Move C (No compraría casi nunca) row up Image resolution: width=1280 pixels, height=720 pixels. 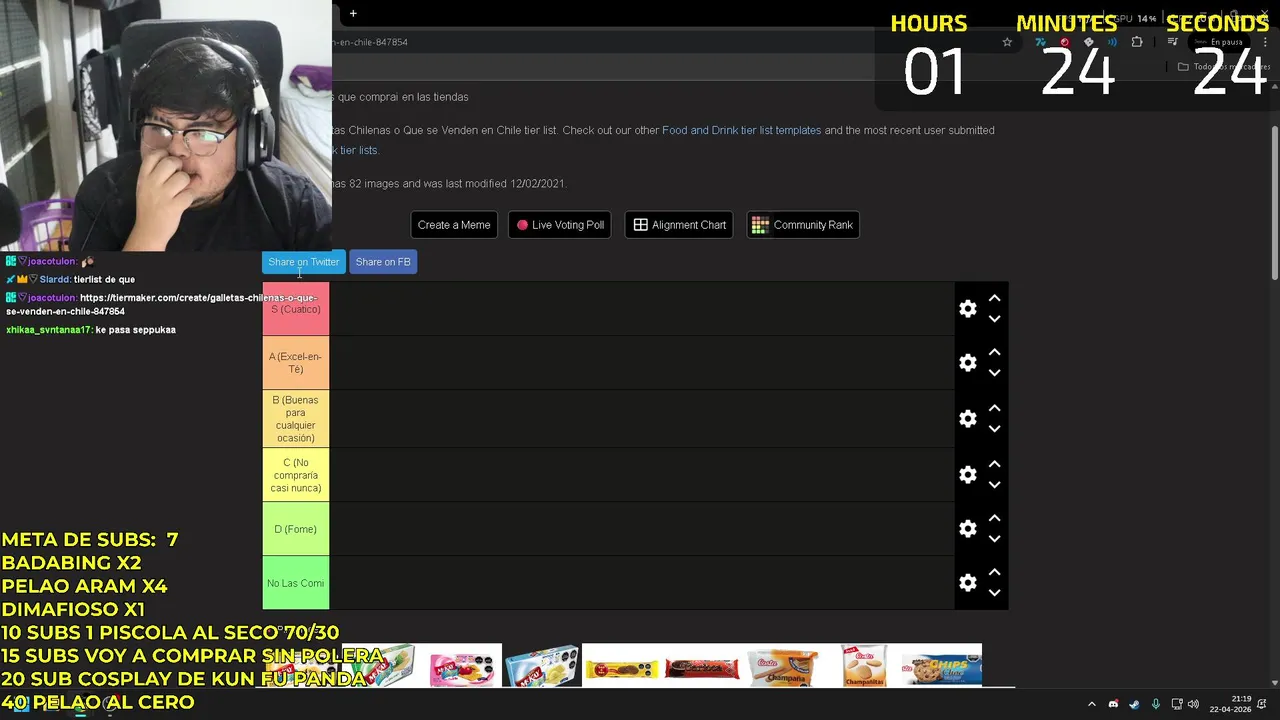[x=994, y=464]
